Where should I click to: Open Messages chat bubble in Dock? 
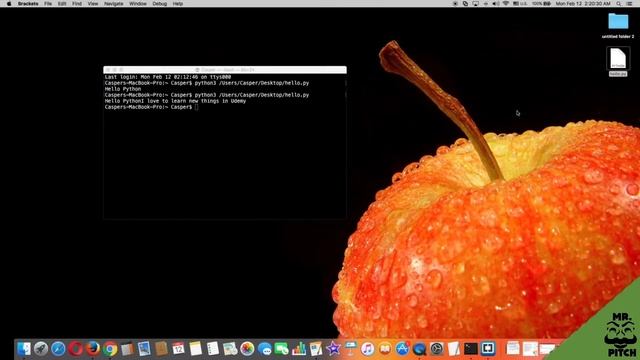[x=264, y=349]
